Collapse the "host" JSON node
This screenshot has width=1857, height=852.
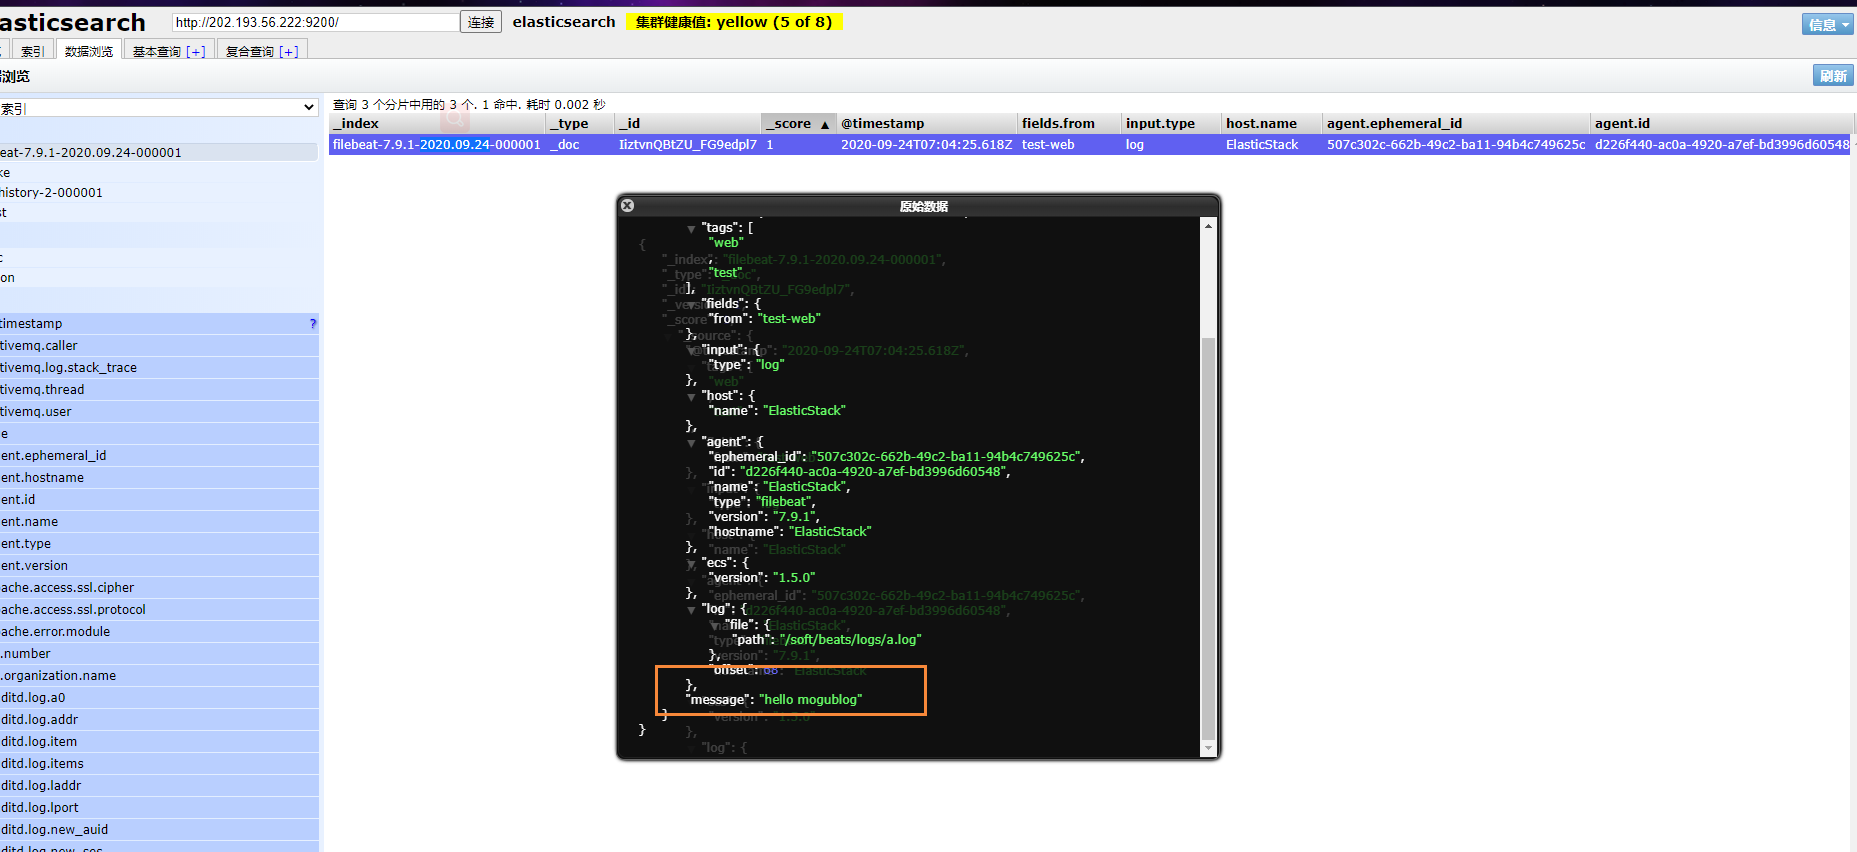(691, 397)
